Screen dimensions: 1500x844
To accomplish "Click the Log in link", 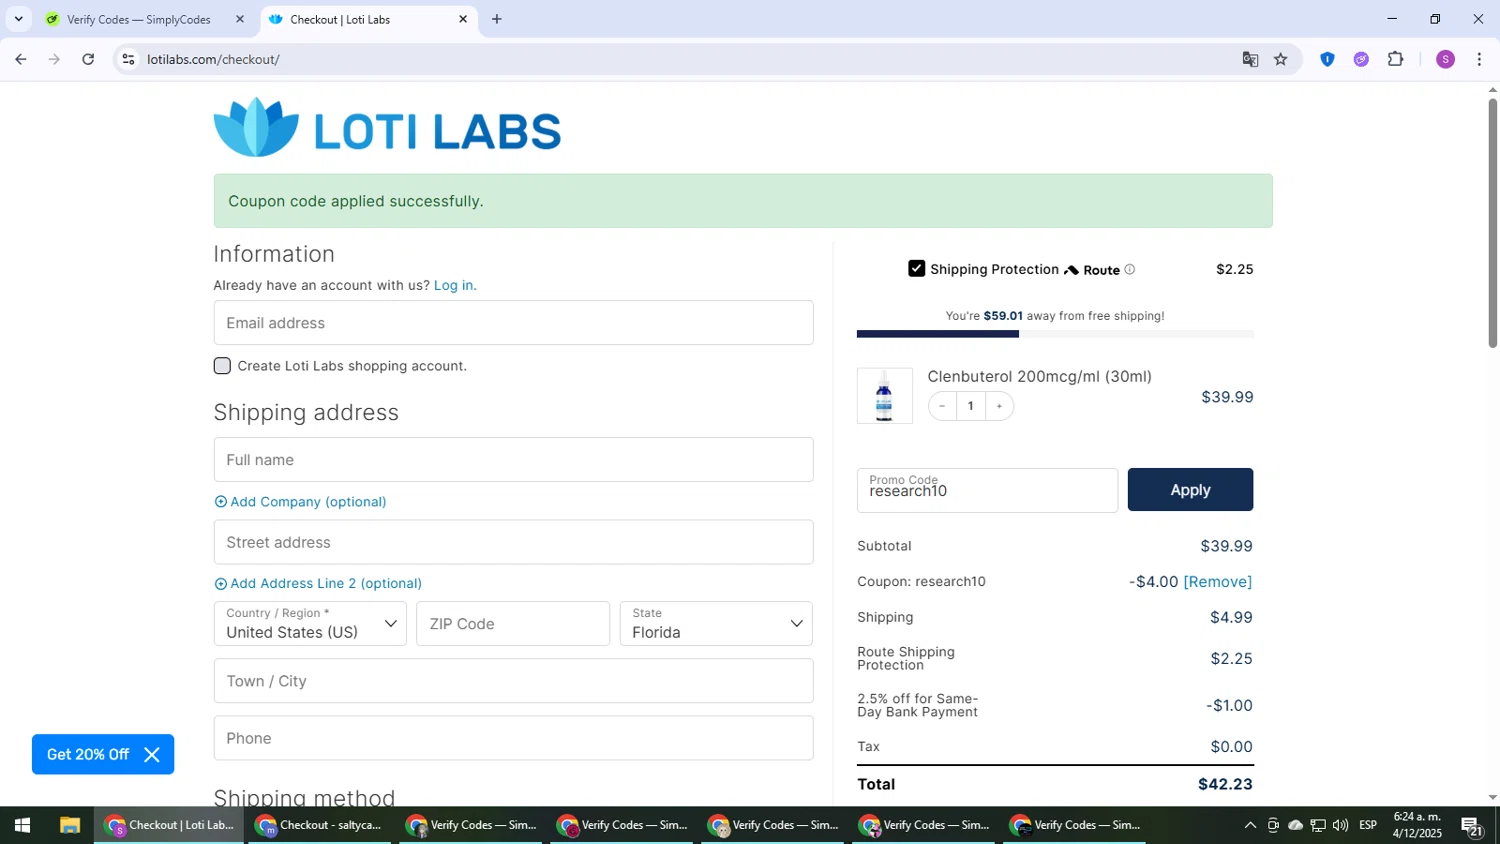I will coord(455,285).
